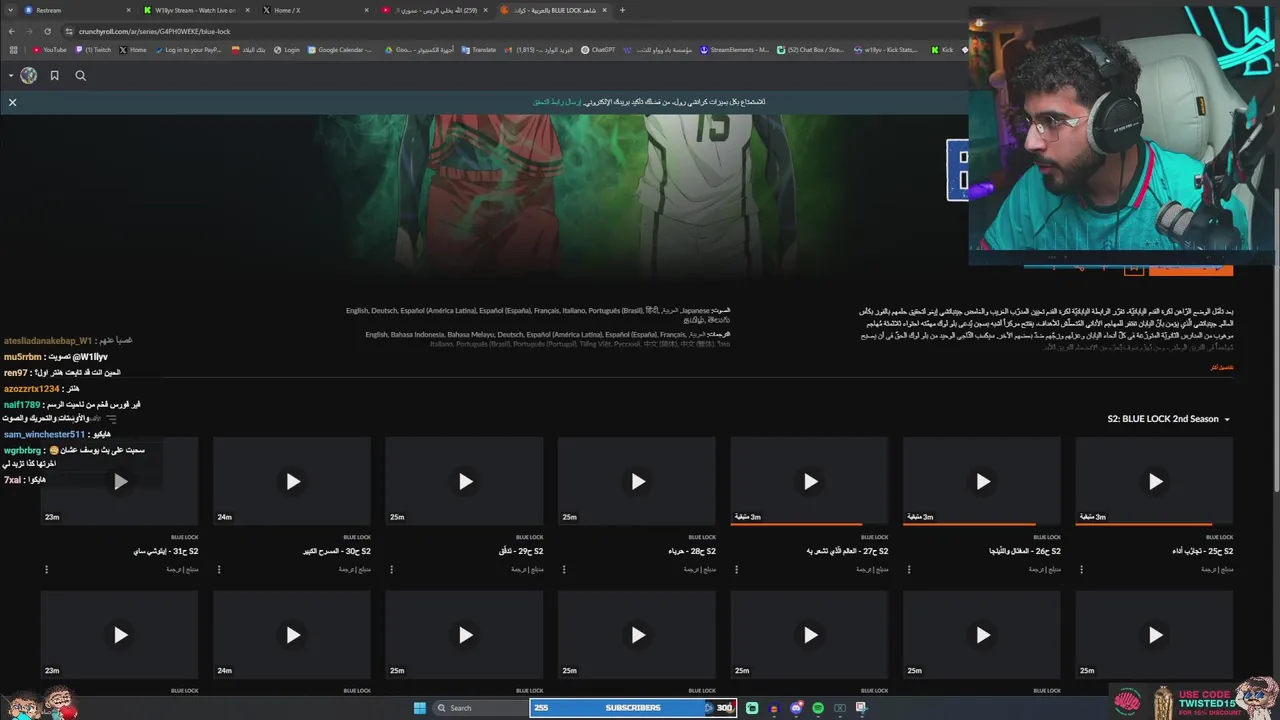Open the X Home bookmark
The image size is (1280, 720).
click(133, 50)
